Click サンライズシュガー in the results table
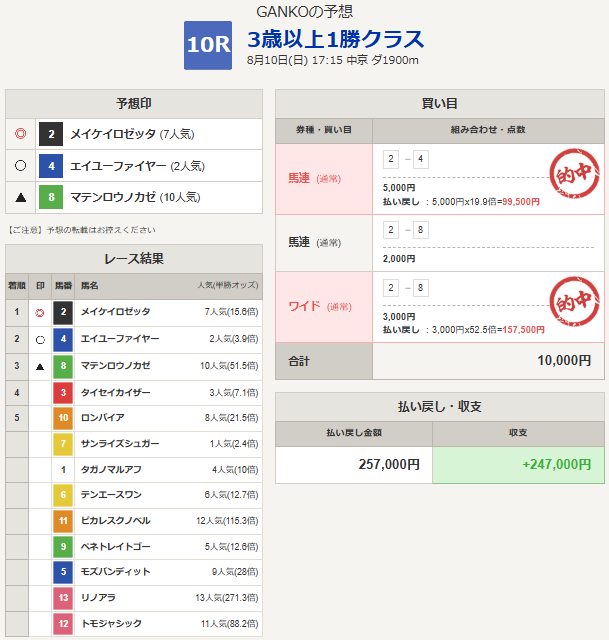This screenshot has height=640, width=609. point(120,444)
